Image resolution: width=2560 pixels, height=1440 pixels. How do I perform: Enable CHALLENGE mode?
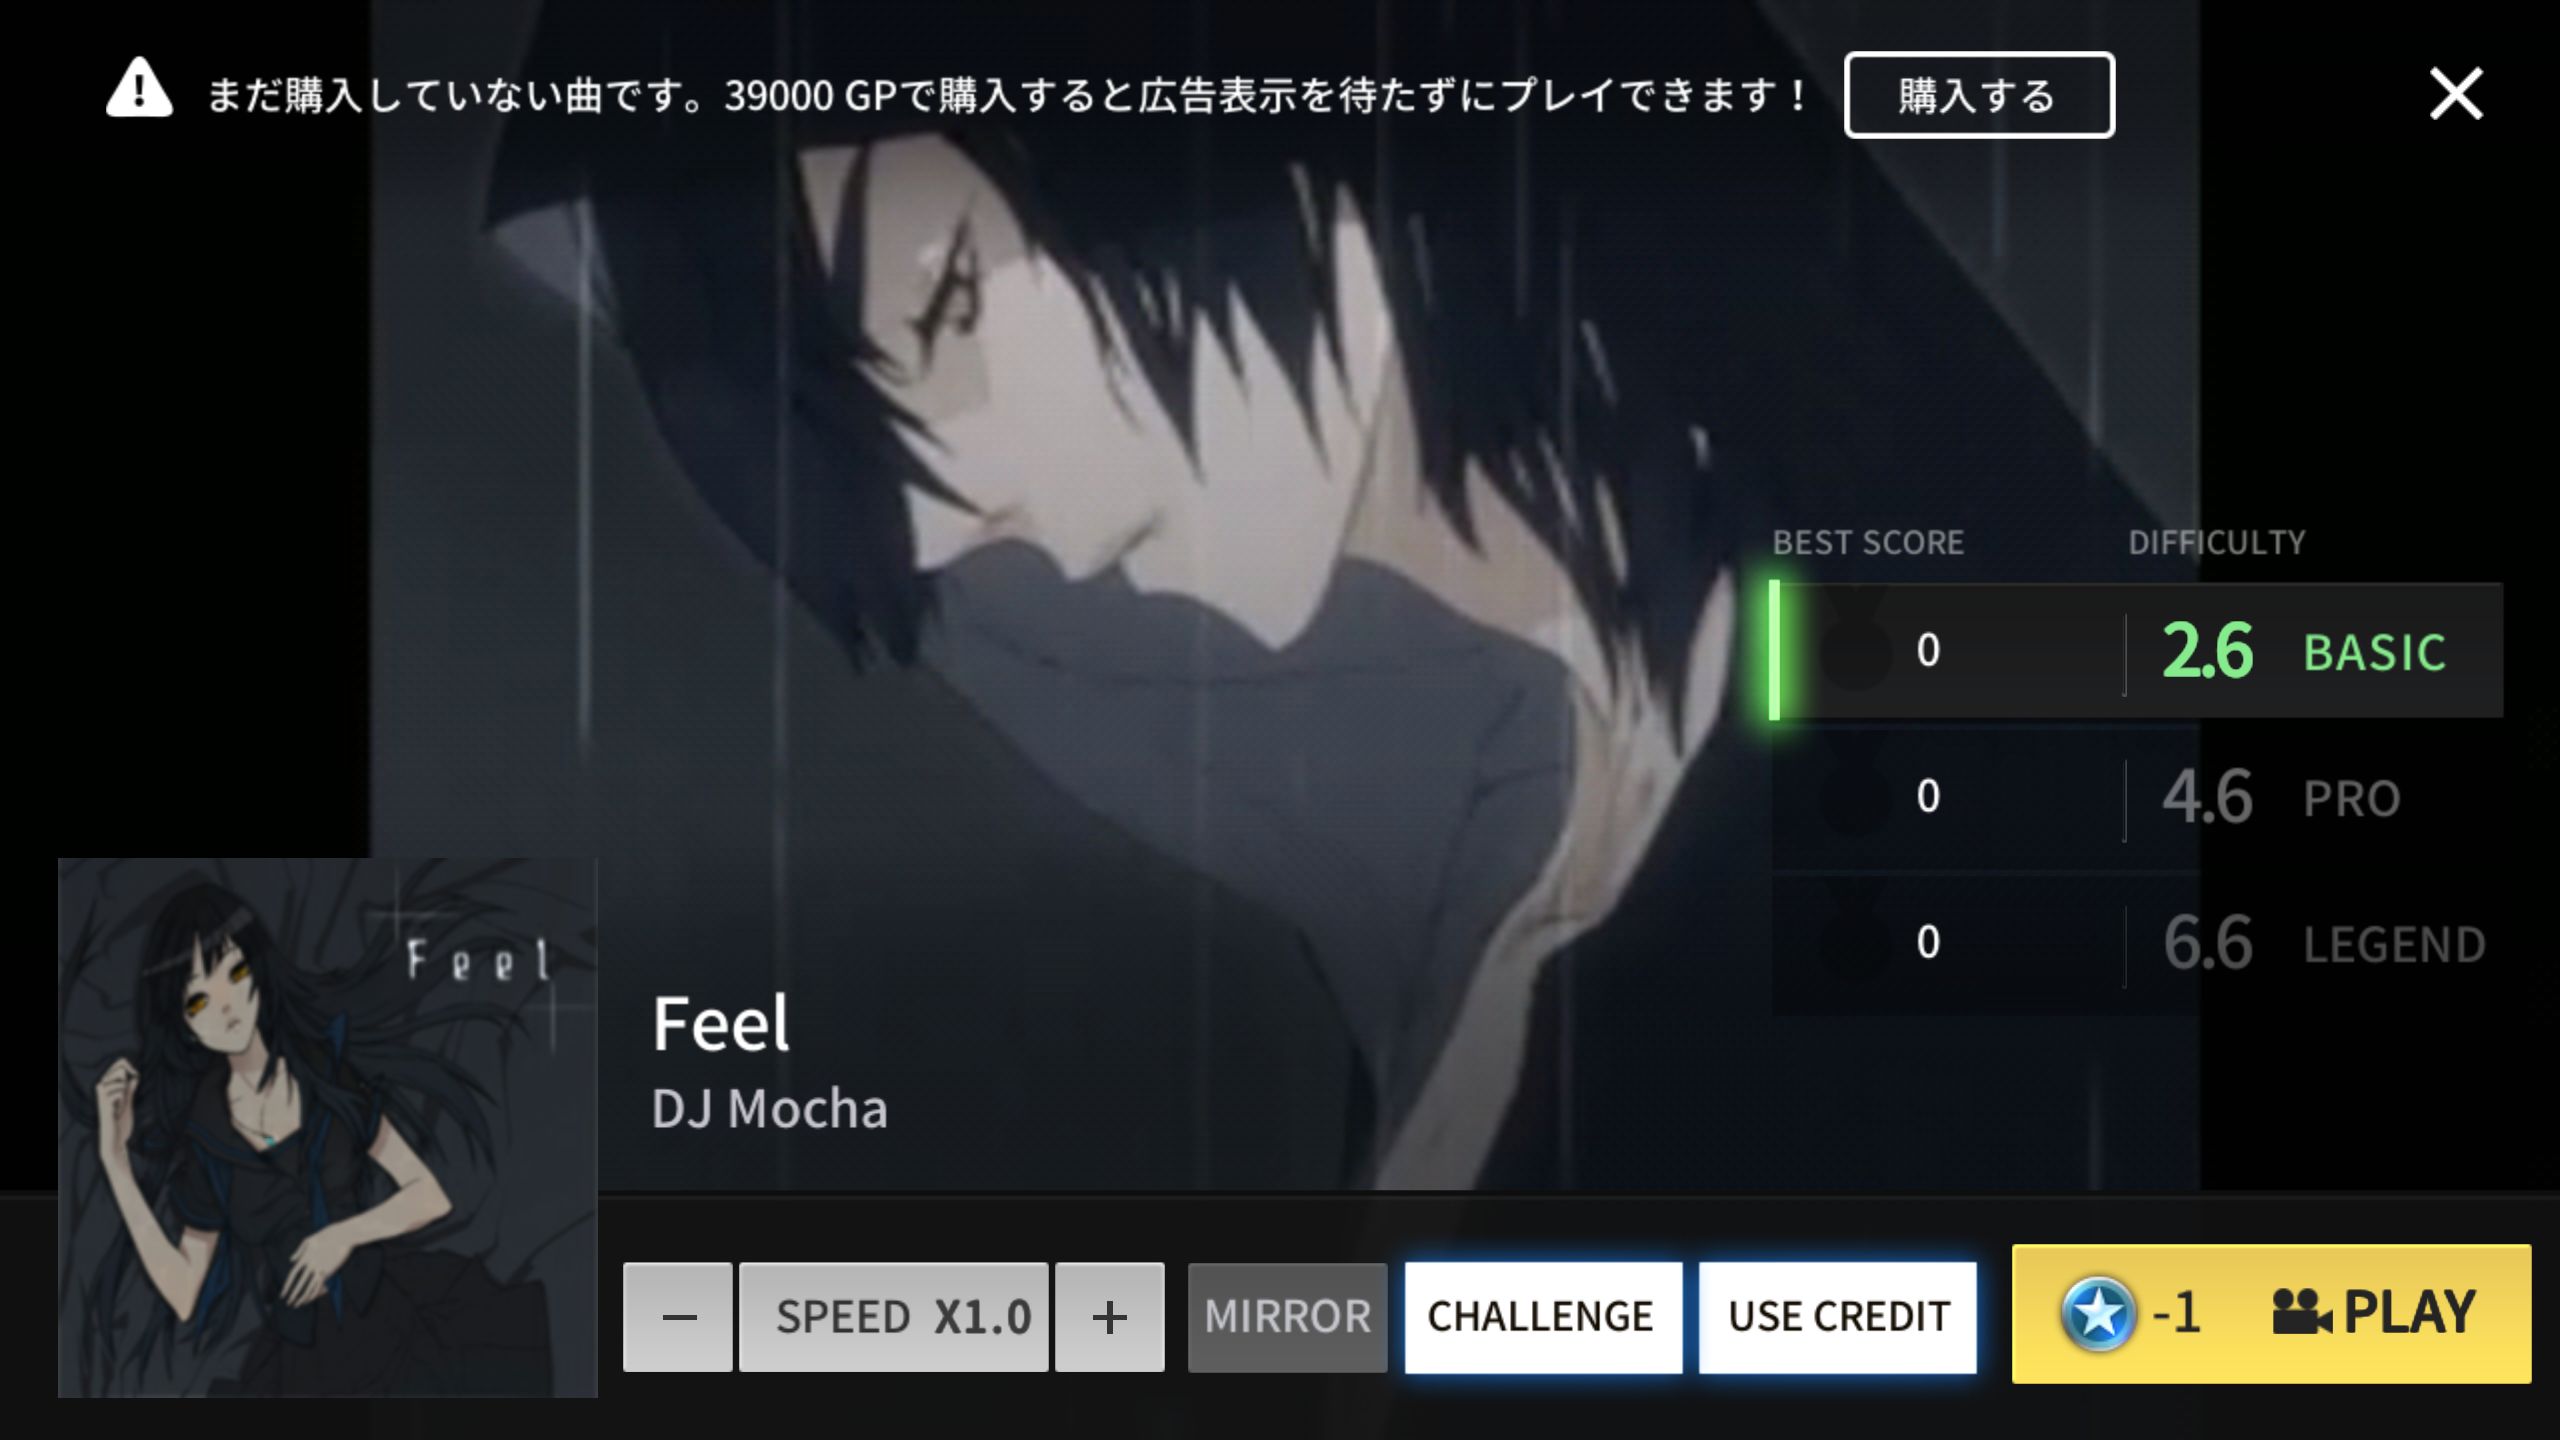pyautogui.click(x=1543, y=1317)
